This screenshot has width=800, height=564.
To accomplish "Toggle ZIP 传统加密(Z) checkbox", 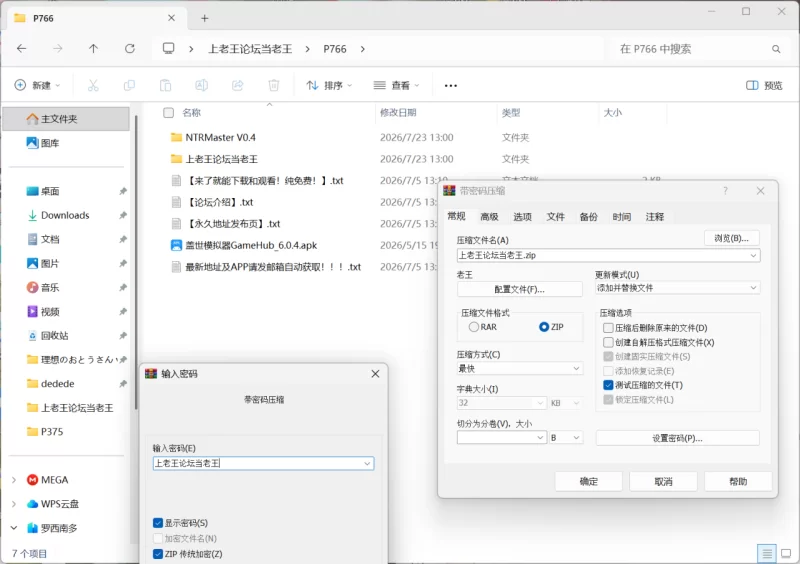I will (x=158, y=554).
